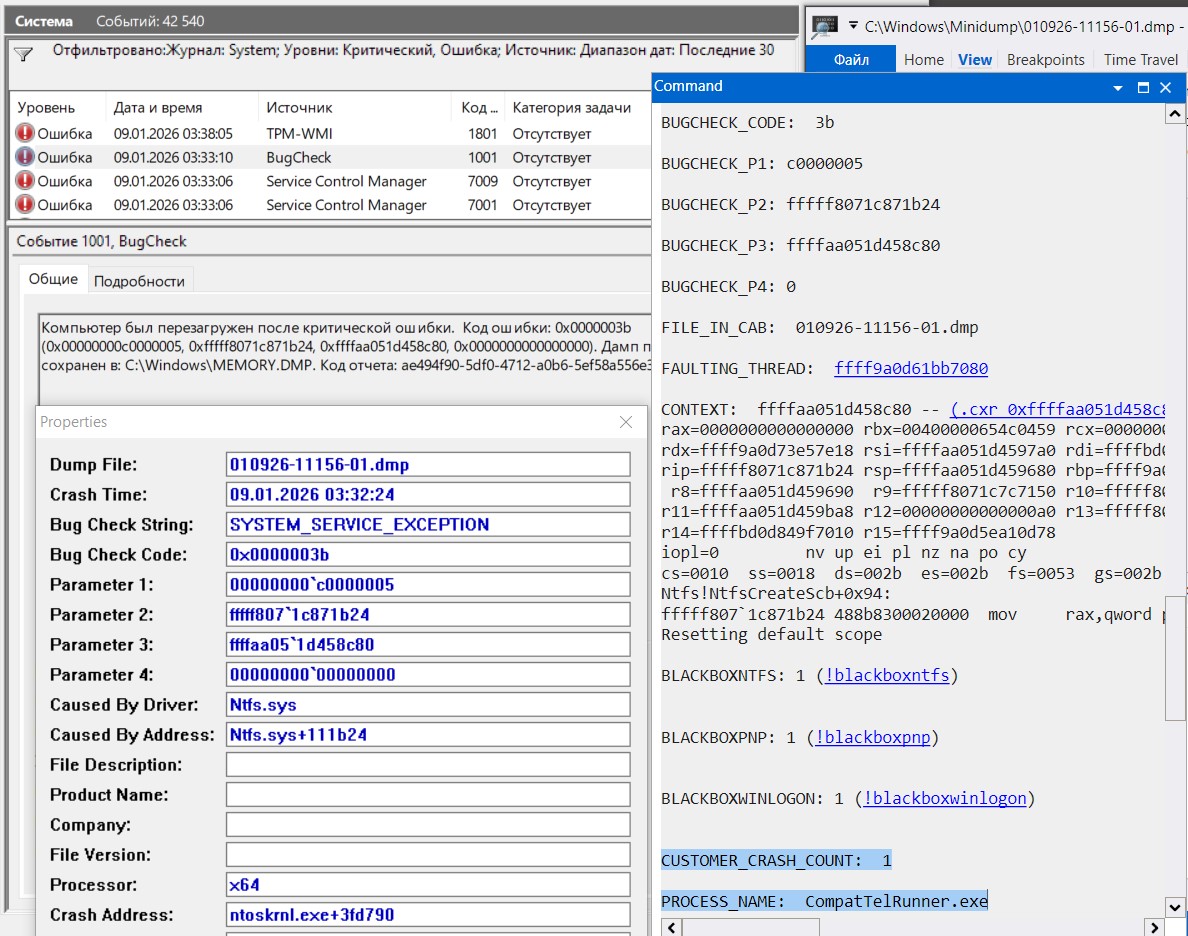Run the !blackboxwinlogon link
The height and width of the screenshot is (936, 1188).
945,799
